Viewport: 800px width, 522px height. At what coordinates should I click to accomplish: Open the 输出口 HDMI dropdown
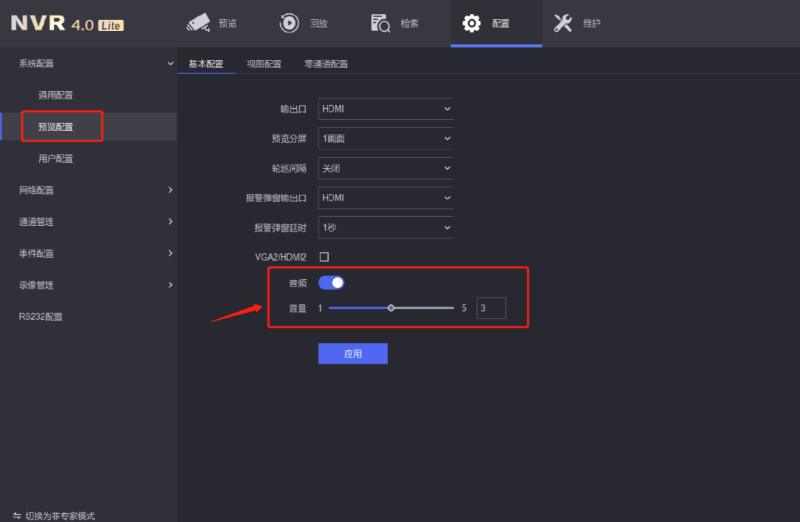(386, 109)
